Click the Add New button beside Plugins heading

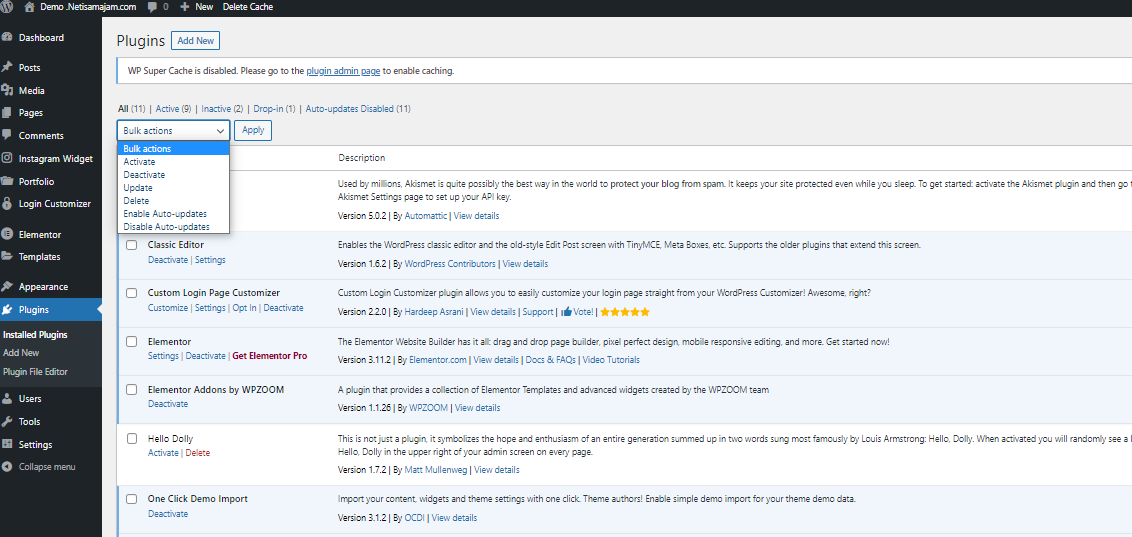[196, 41]
